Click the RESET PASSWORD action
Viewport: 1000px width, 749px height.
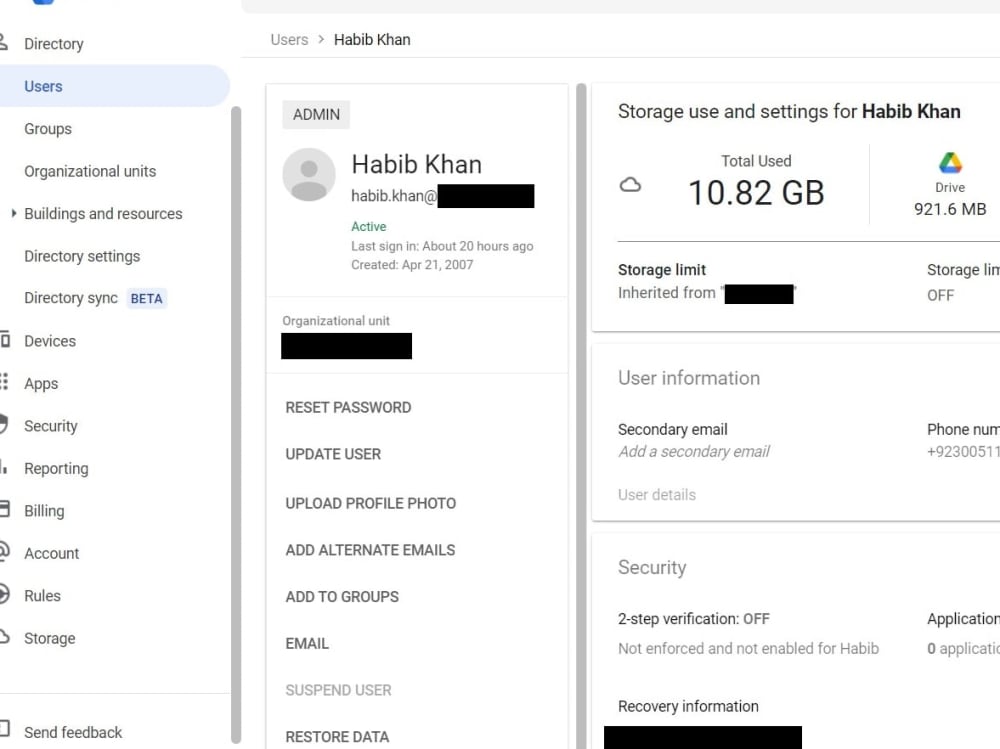[x=348, y=408]
